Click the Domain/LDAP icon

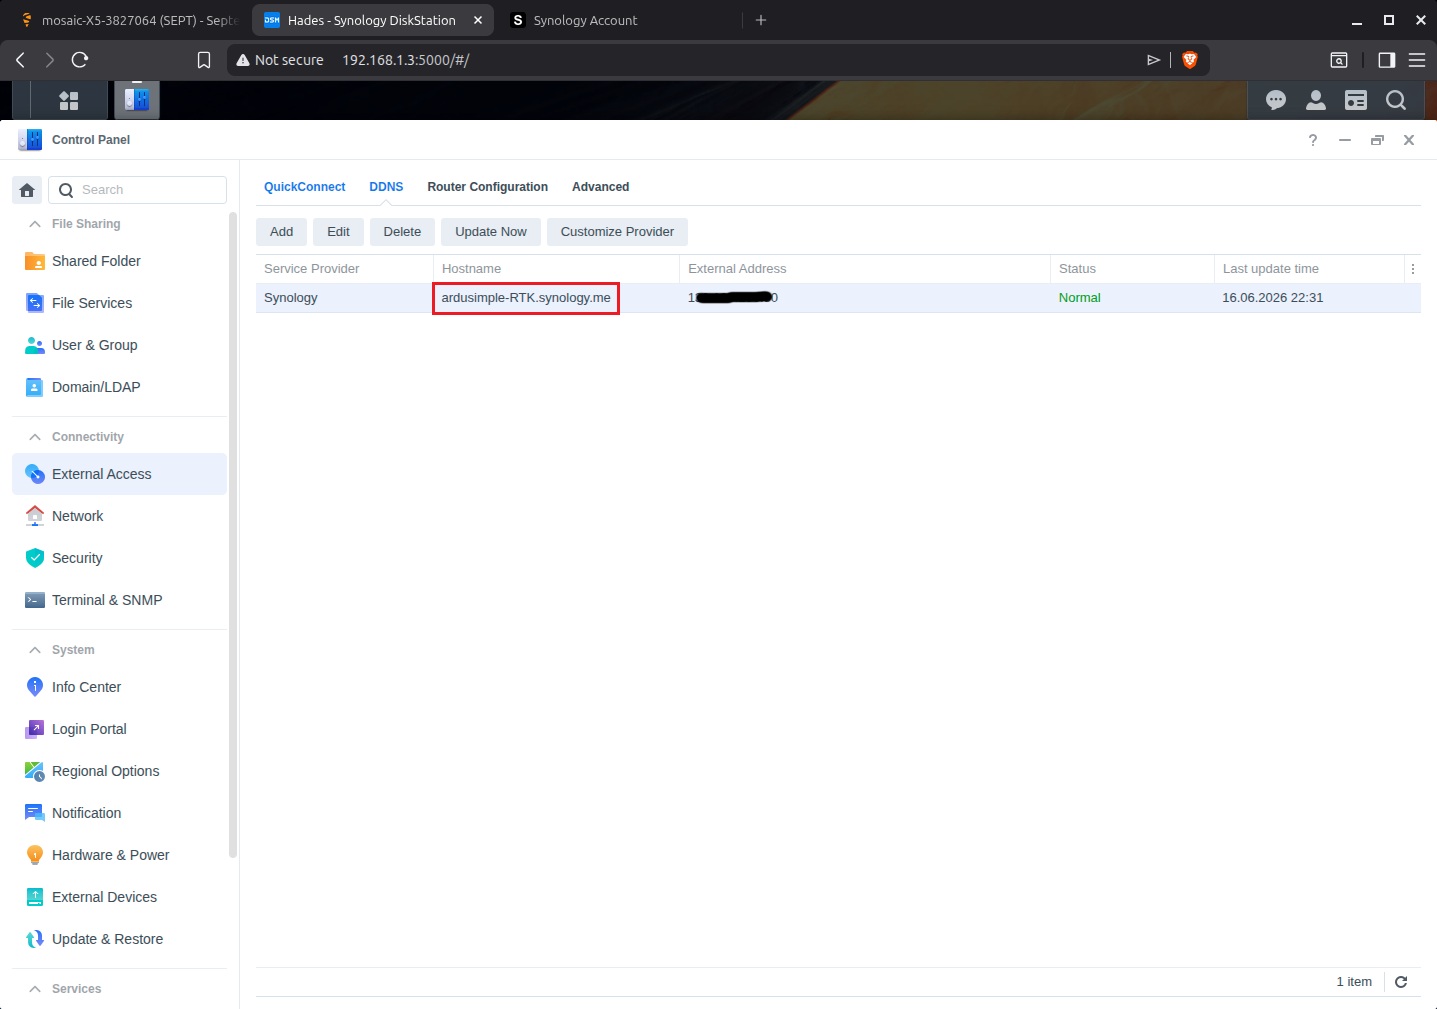(x=34, y=387)
